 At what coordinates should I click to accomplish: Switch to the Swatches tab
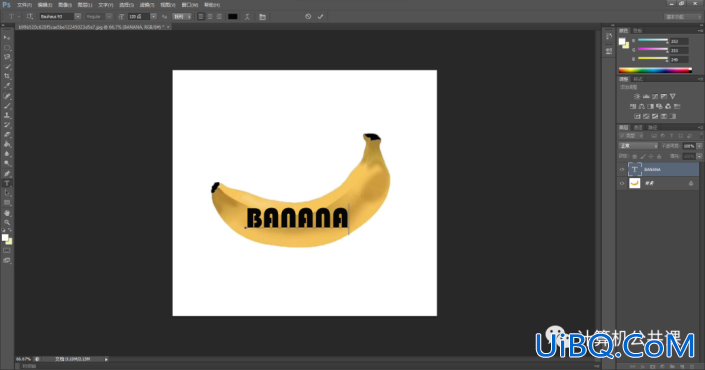638,31
